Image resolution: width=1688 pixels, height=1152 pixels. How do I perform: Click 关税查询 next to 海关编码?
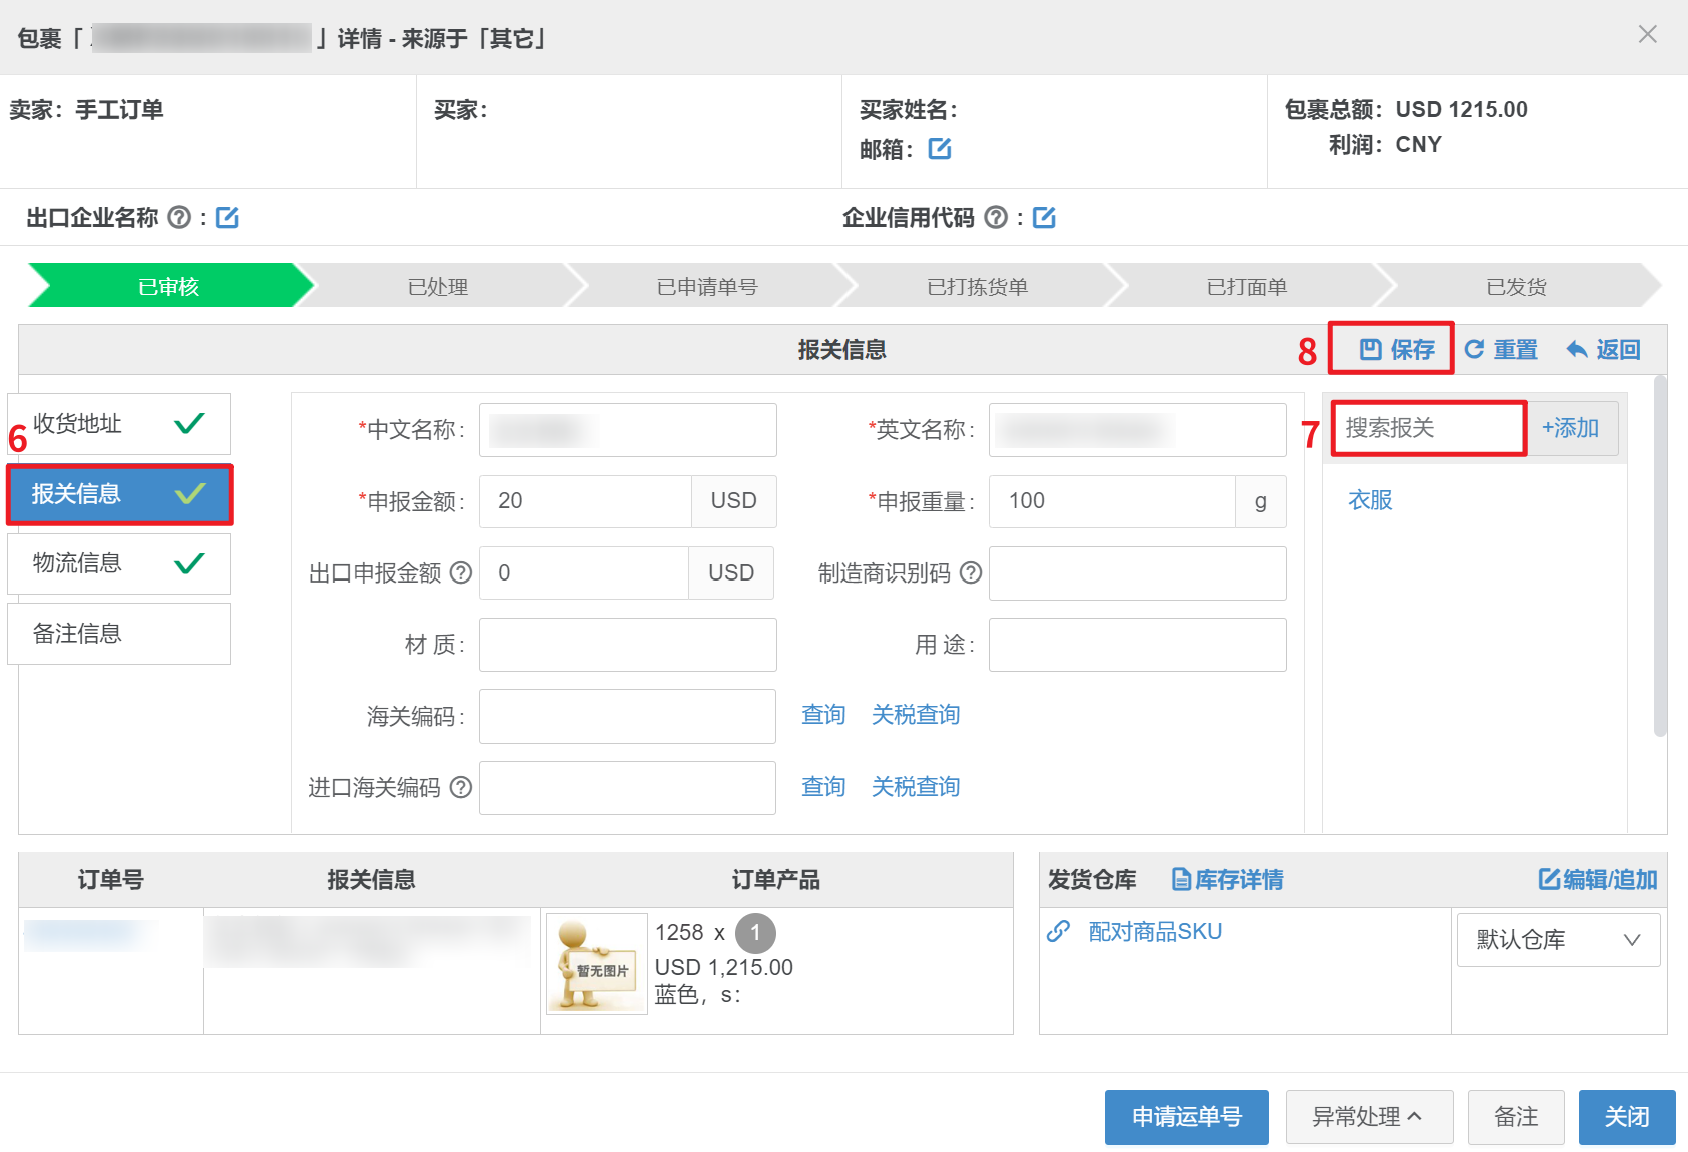[915, 715]
